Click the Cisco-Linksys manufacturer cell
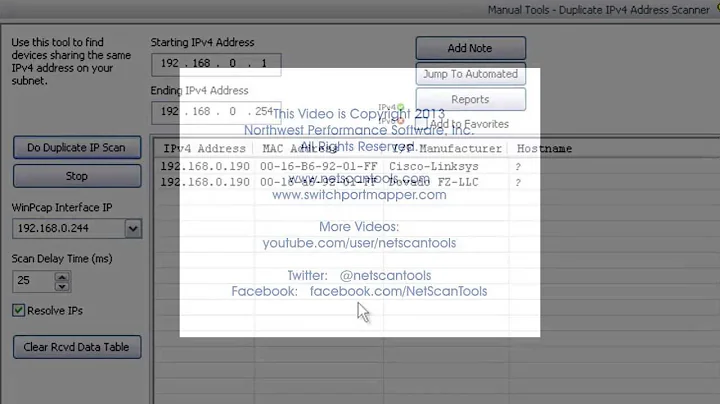The height and width of the screenshot is (404, 720). coord(433,166)
